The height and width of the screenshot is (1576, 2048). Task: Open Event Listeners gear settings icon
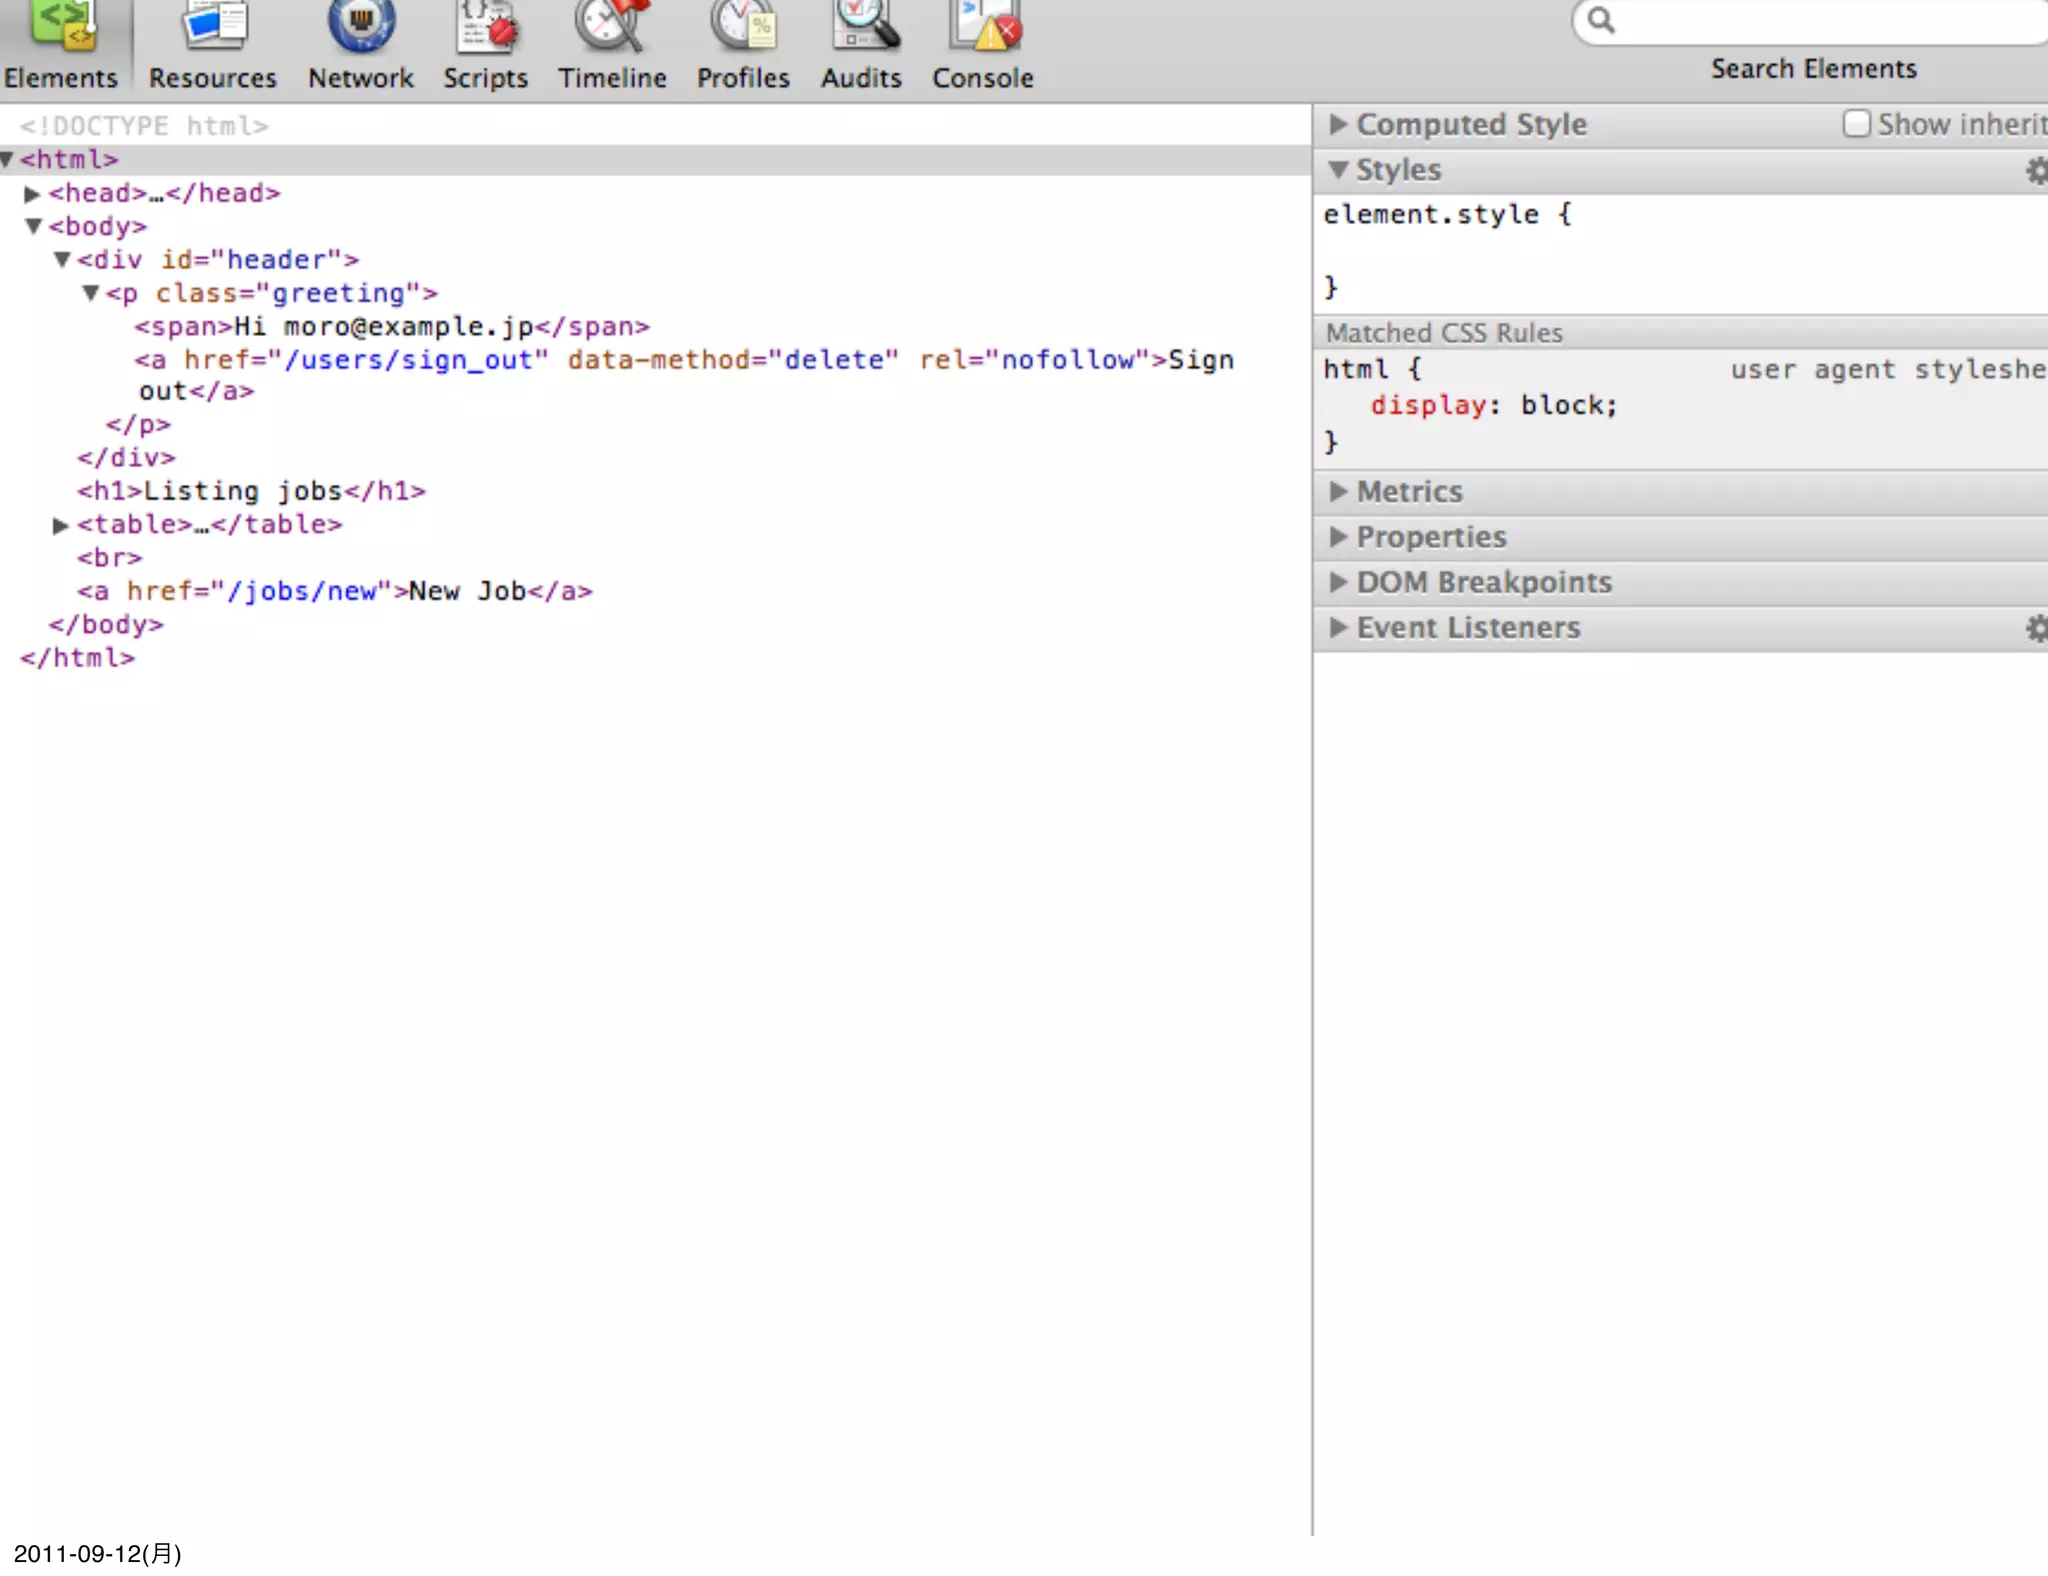coord(2036,629)
